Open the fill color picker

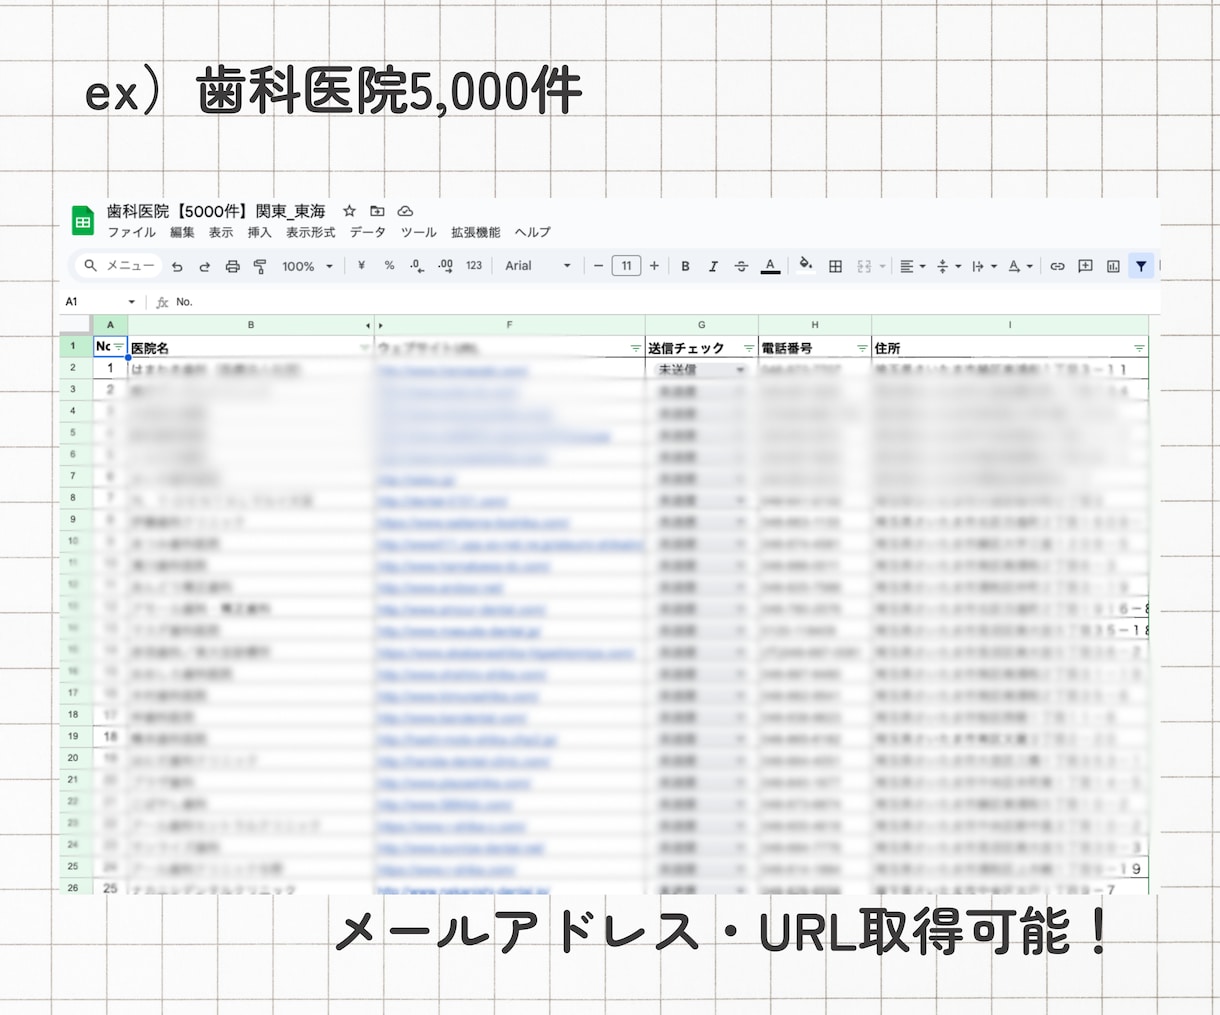806,266
